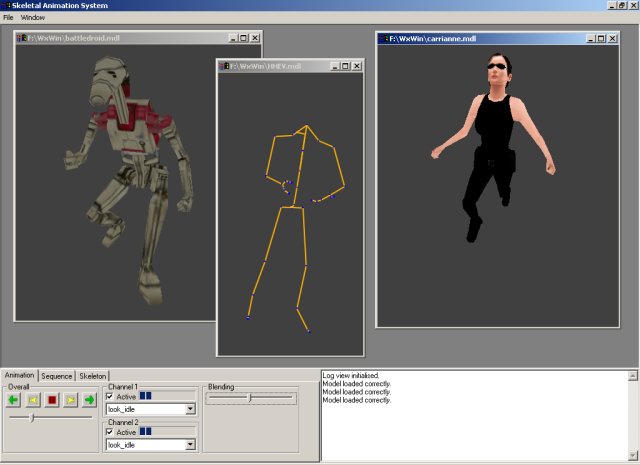The image size is (640, 465).
Task: Minimize the HEV.mdl window
Action: [x=335, y=66]
